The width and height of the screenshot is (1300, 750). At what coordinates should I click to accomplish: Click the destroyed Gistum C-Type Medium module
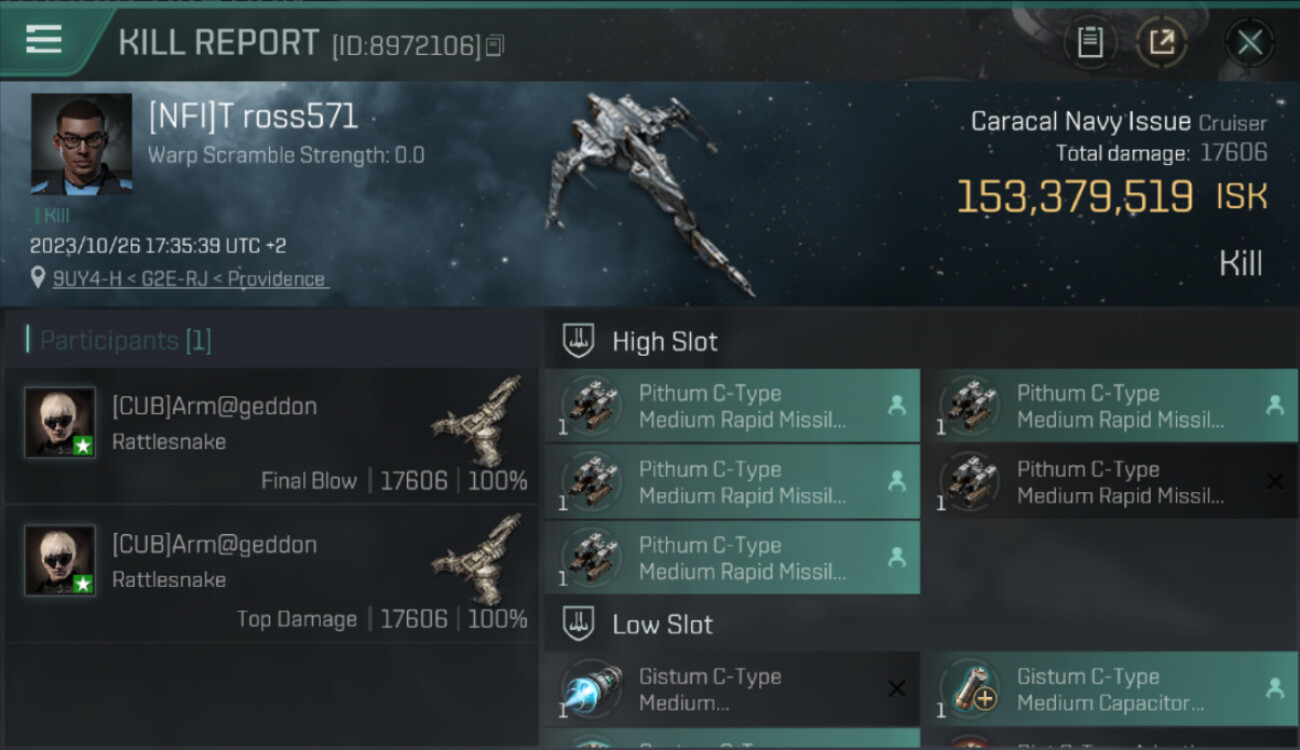coord(732,689)
